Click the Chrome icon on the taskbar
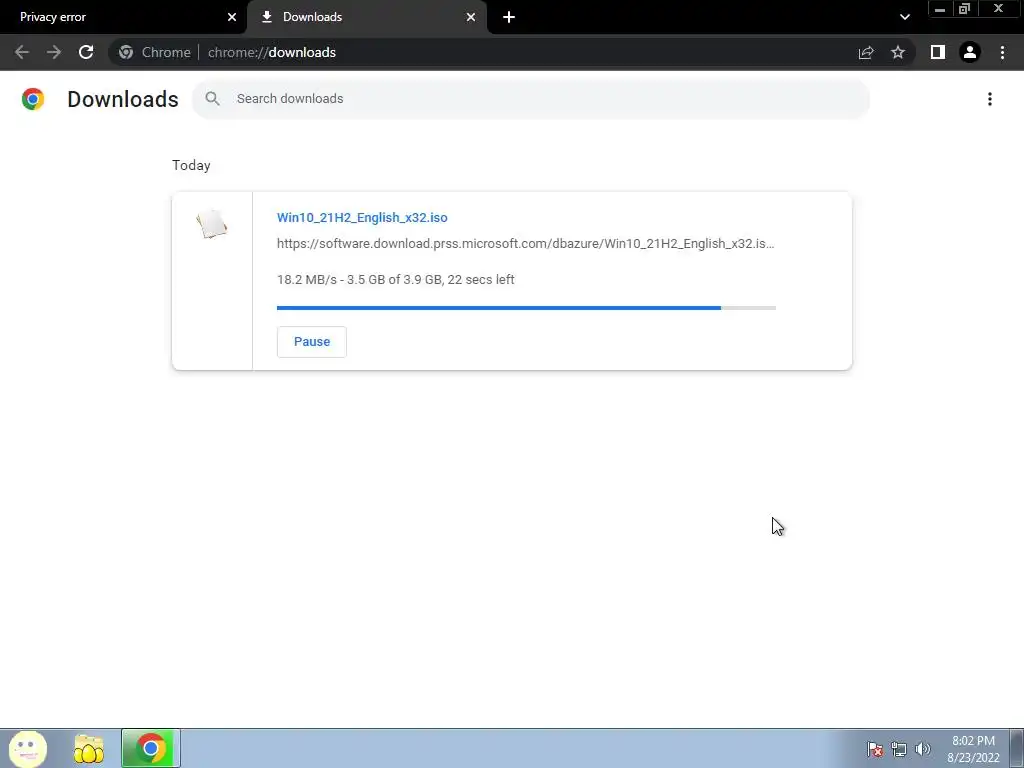 pos(151,748)
